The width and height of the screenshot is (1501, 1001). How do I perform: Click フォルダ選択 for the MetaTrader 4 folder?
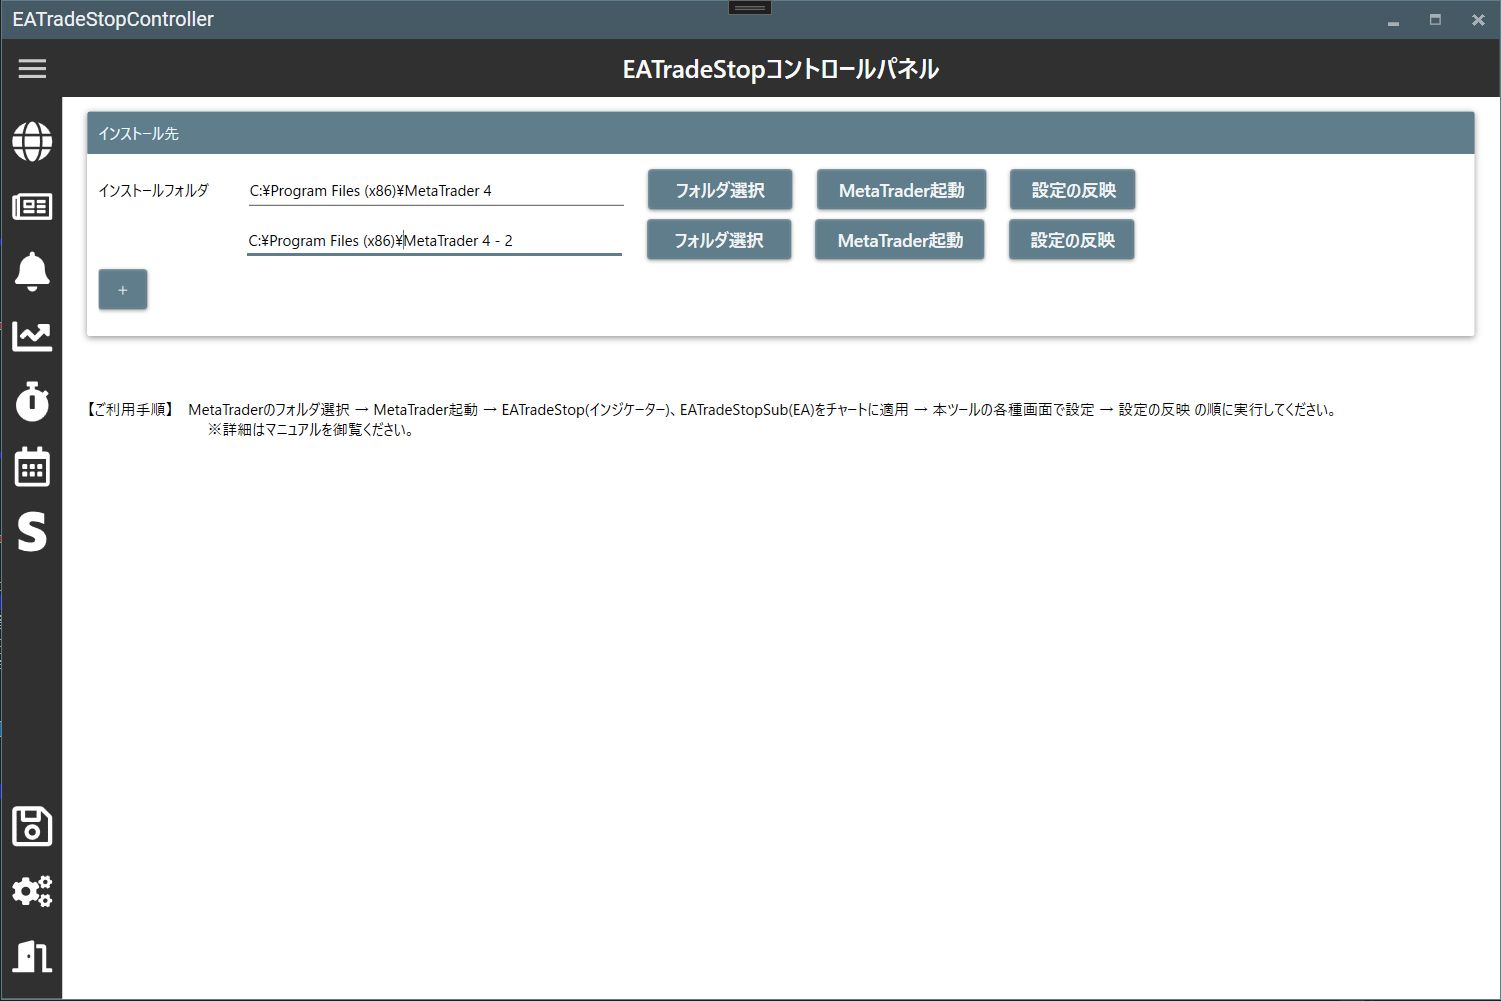pyautogui.click(x=720, y=190)
